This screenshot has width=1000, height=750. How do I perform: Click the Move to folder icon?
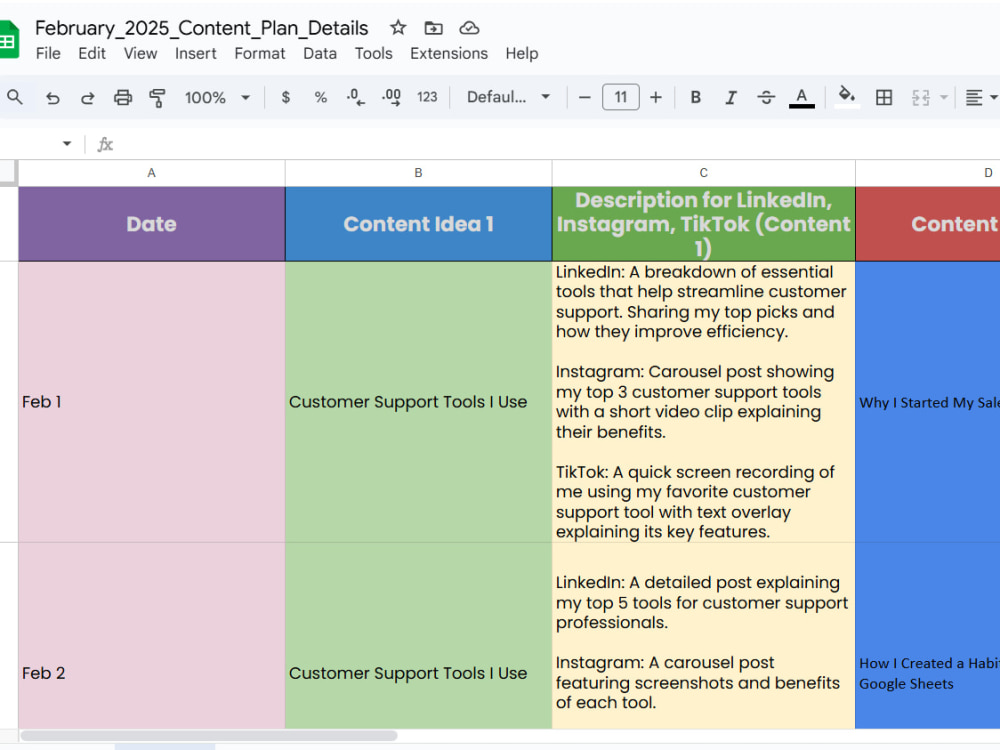tap(434, 27)
